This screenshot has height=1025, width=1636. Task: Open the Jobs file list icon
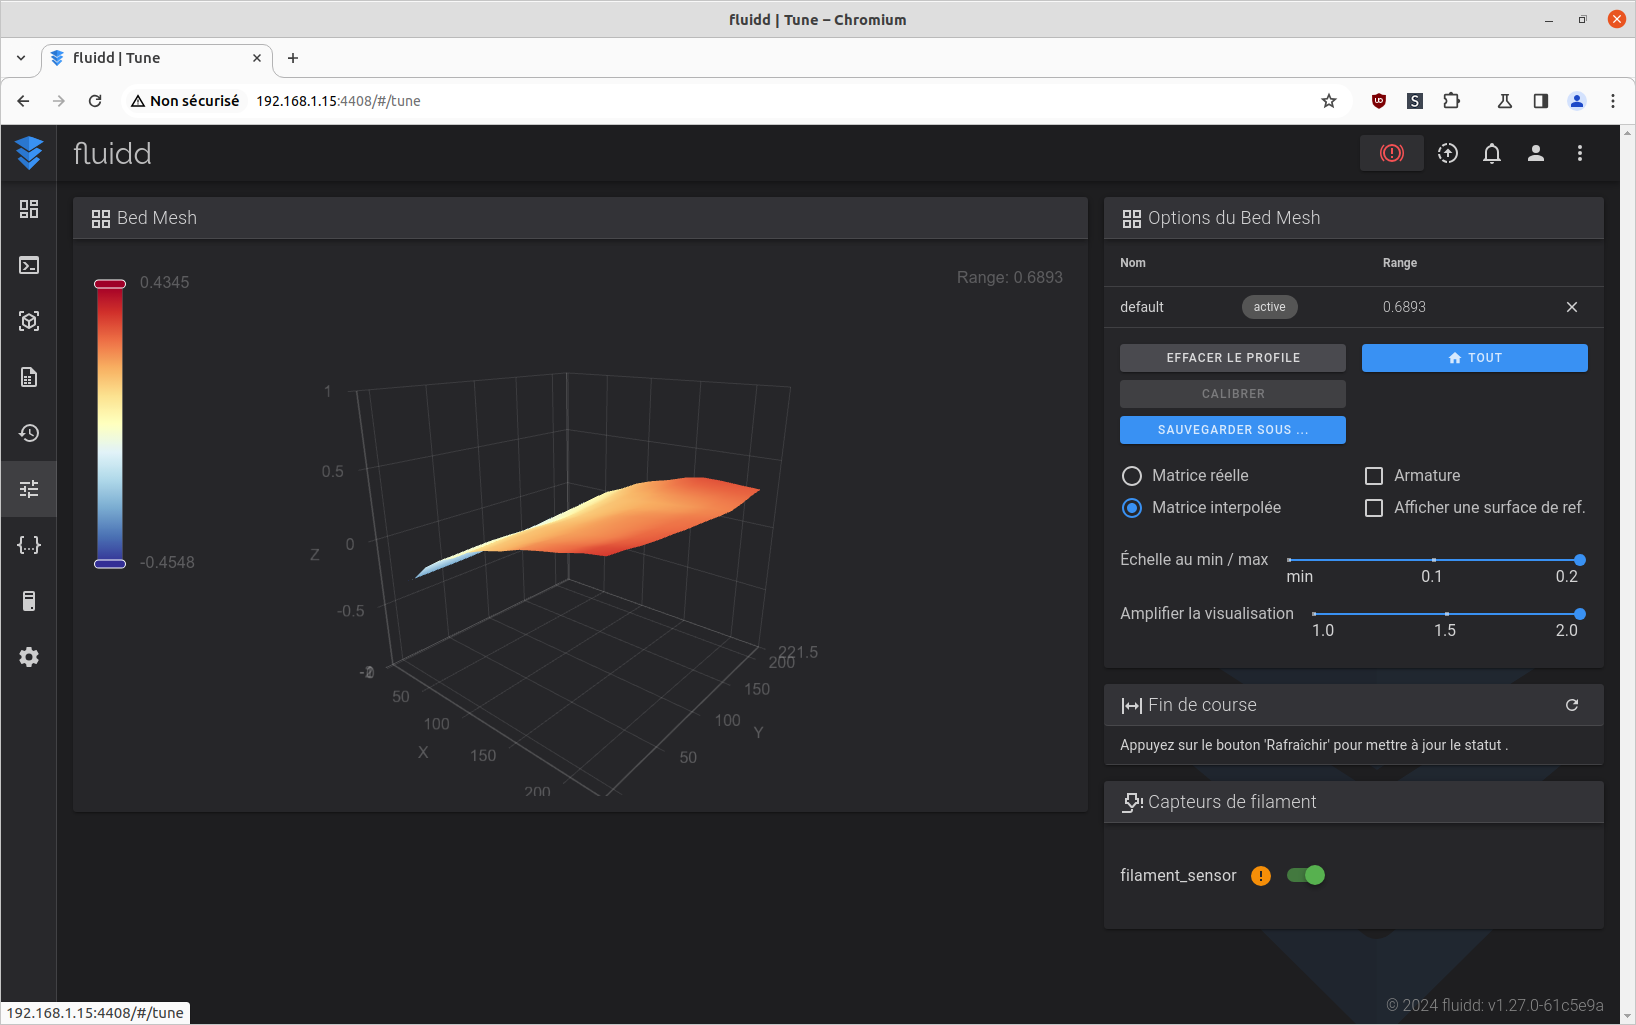point(29,377)
